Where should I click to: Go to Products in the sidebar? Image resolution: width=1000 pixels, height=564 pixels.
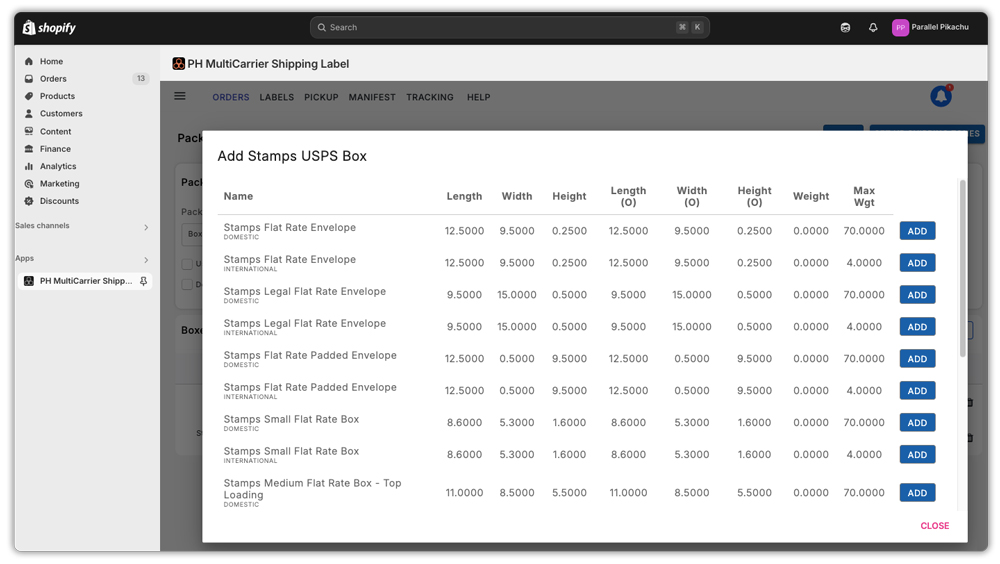(57, 96)
